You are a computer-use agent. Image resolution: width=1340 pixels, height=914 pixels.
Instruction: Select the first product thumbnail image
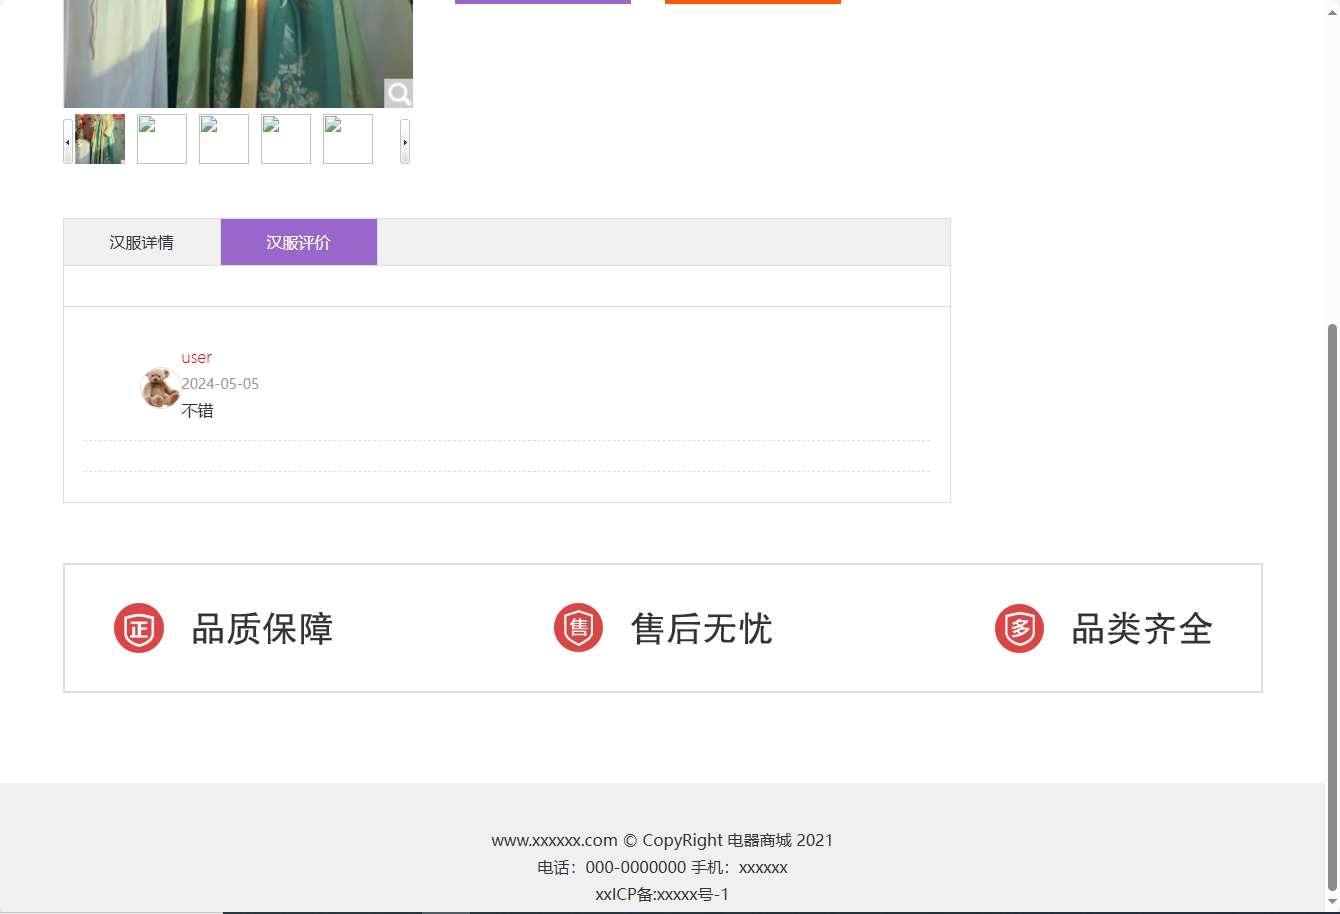[x=98, y=138]
